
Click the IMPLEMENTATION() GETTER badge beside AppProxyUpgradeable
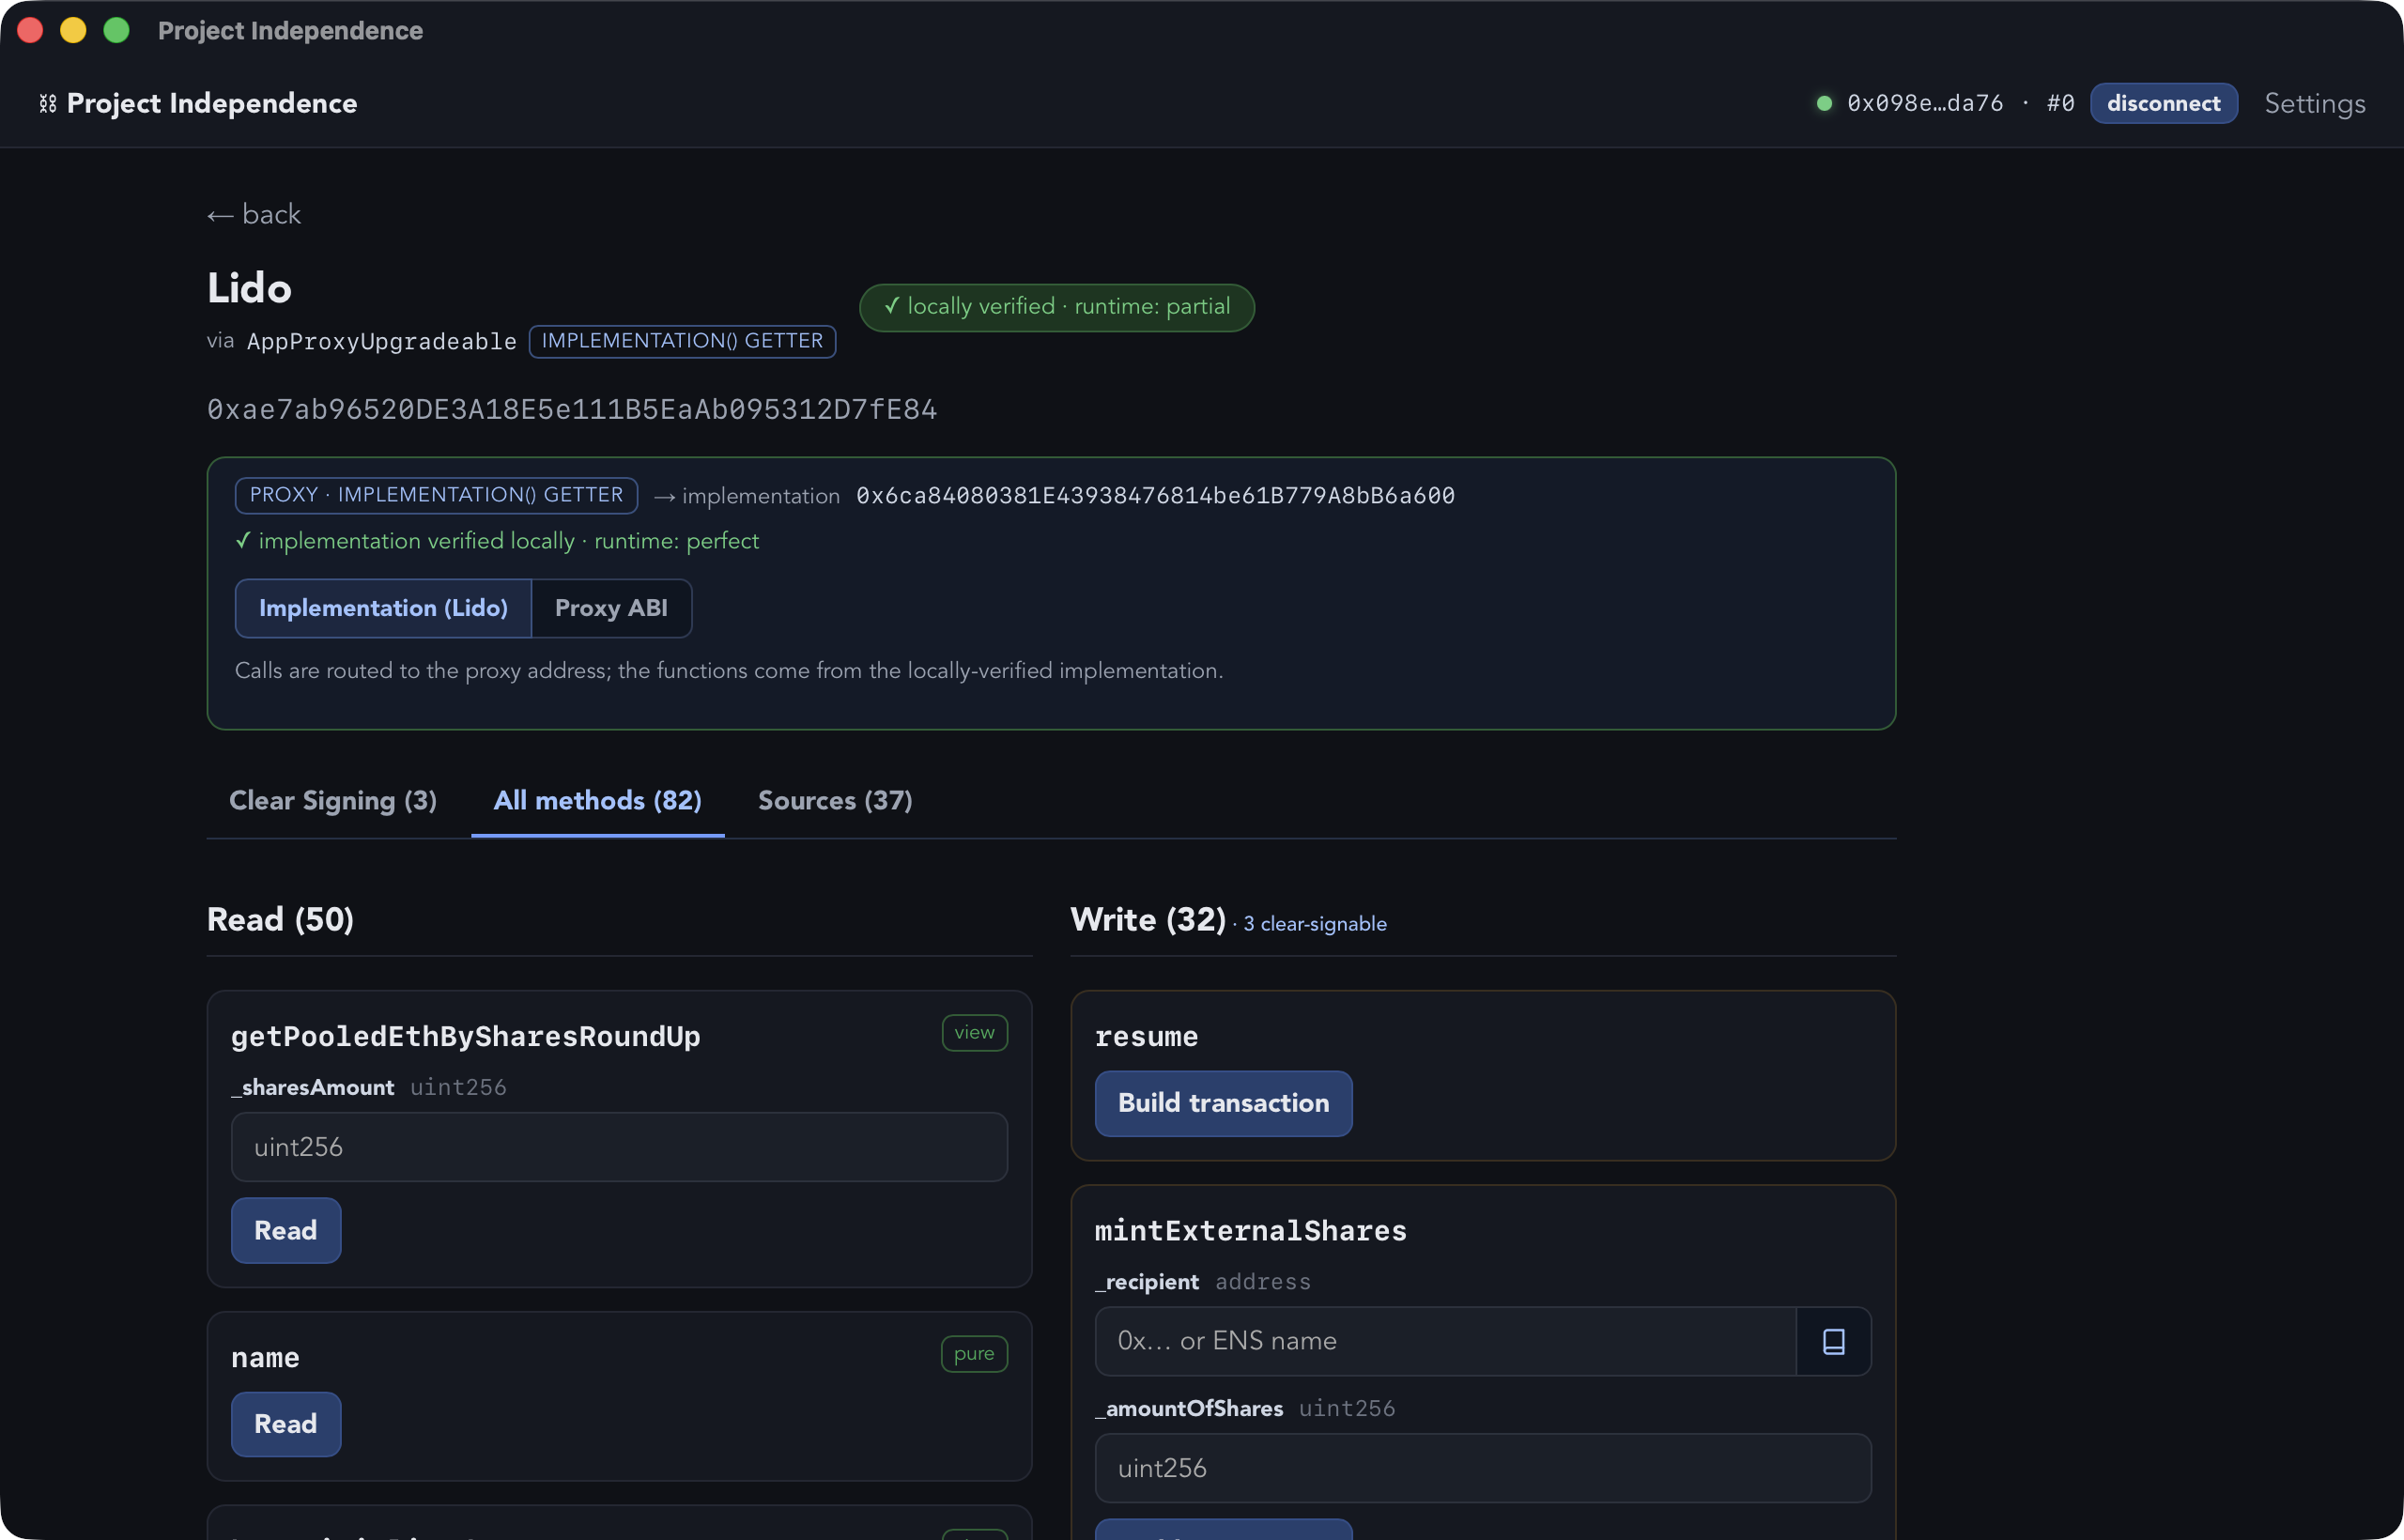pyautogui.click(x=682, y=341)
